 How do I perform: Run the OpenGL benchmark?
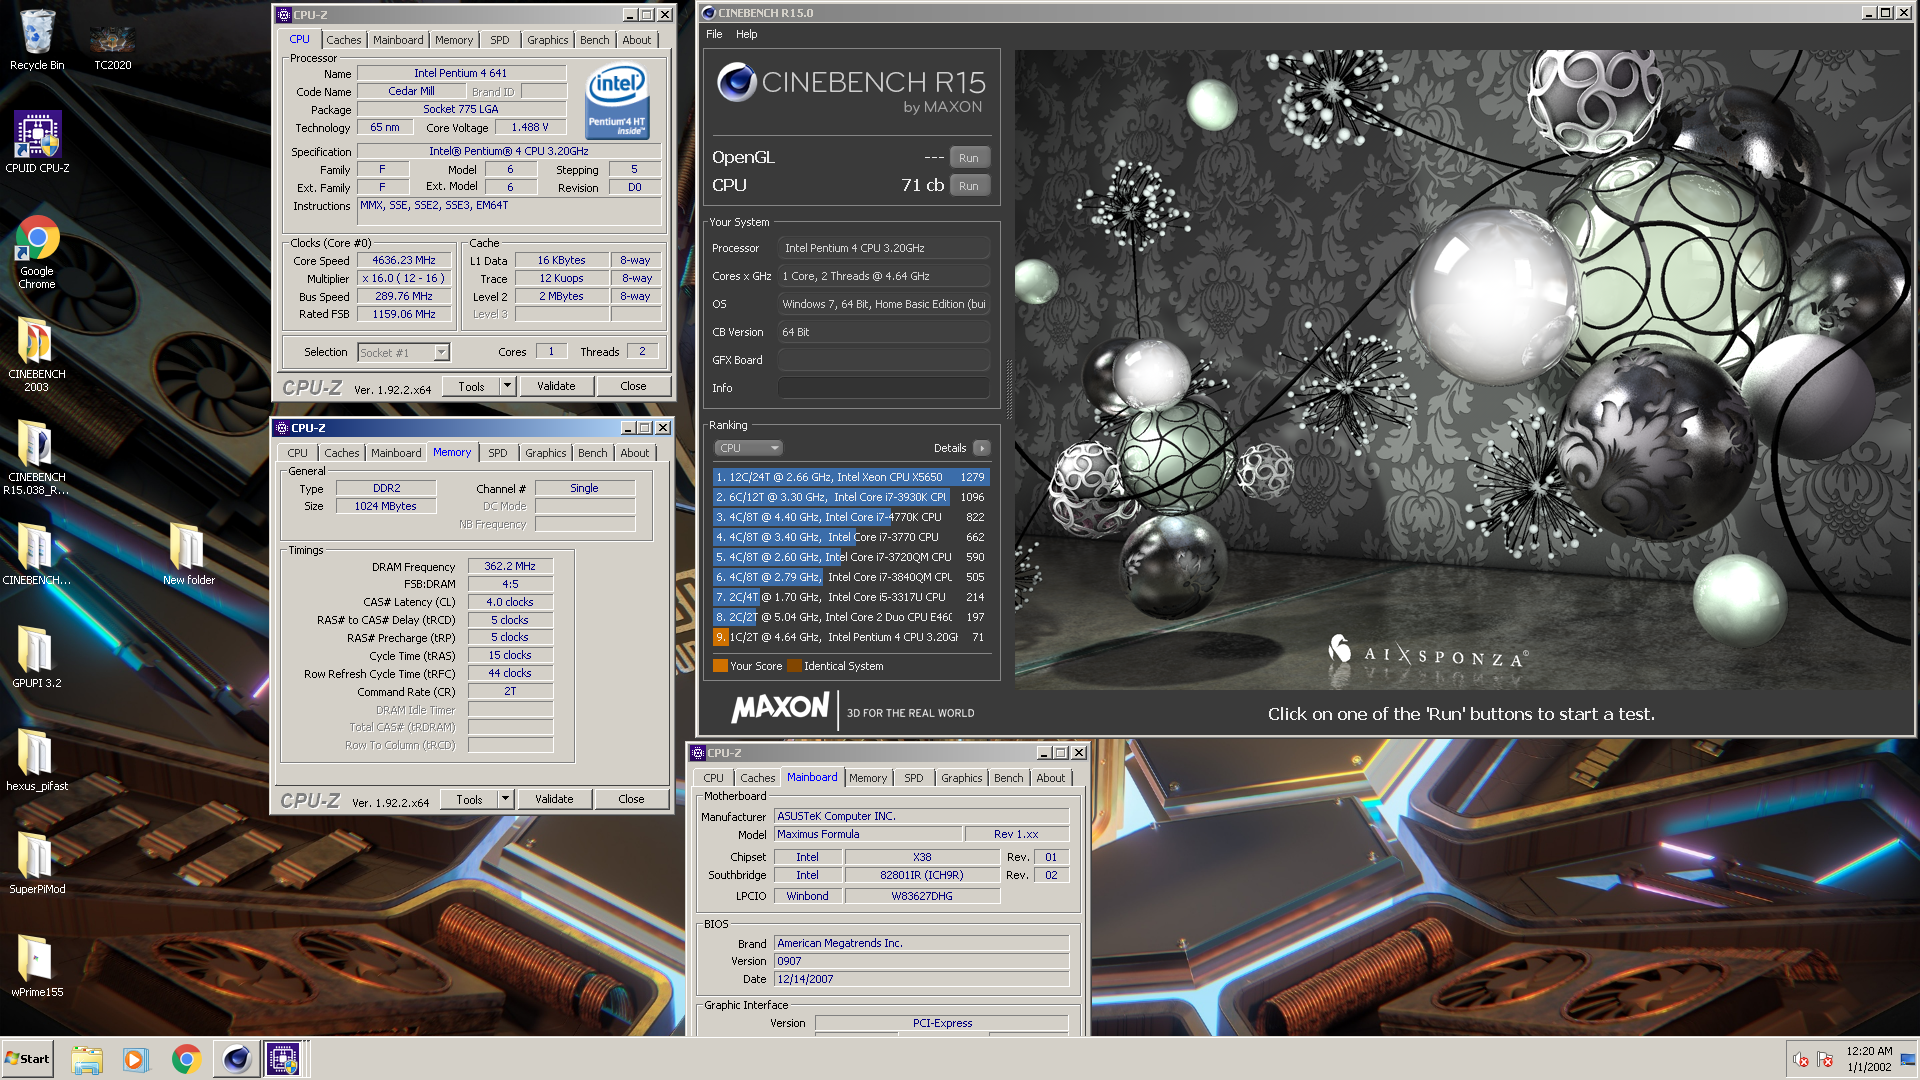tap(969, 158)
